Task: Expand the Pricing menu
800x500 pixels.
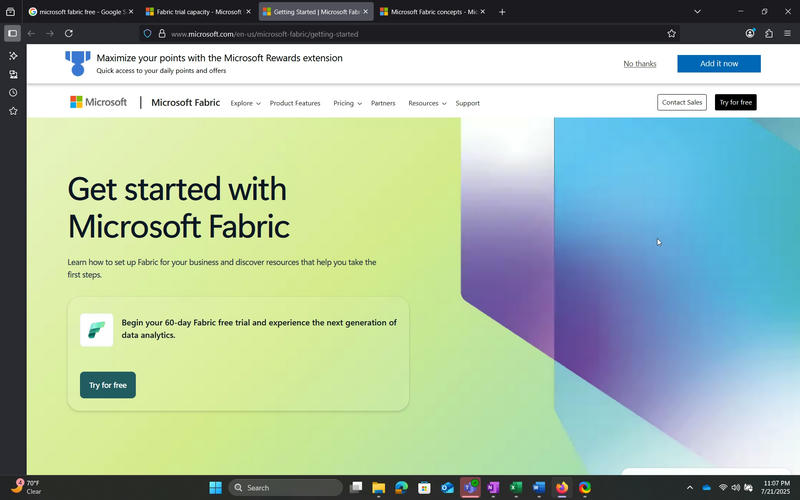Action: click(x=347, y=103)
